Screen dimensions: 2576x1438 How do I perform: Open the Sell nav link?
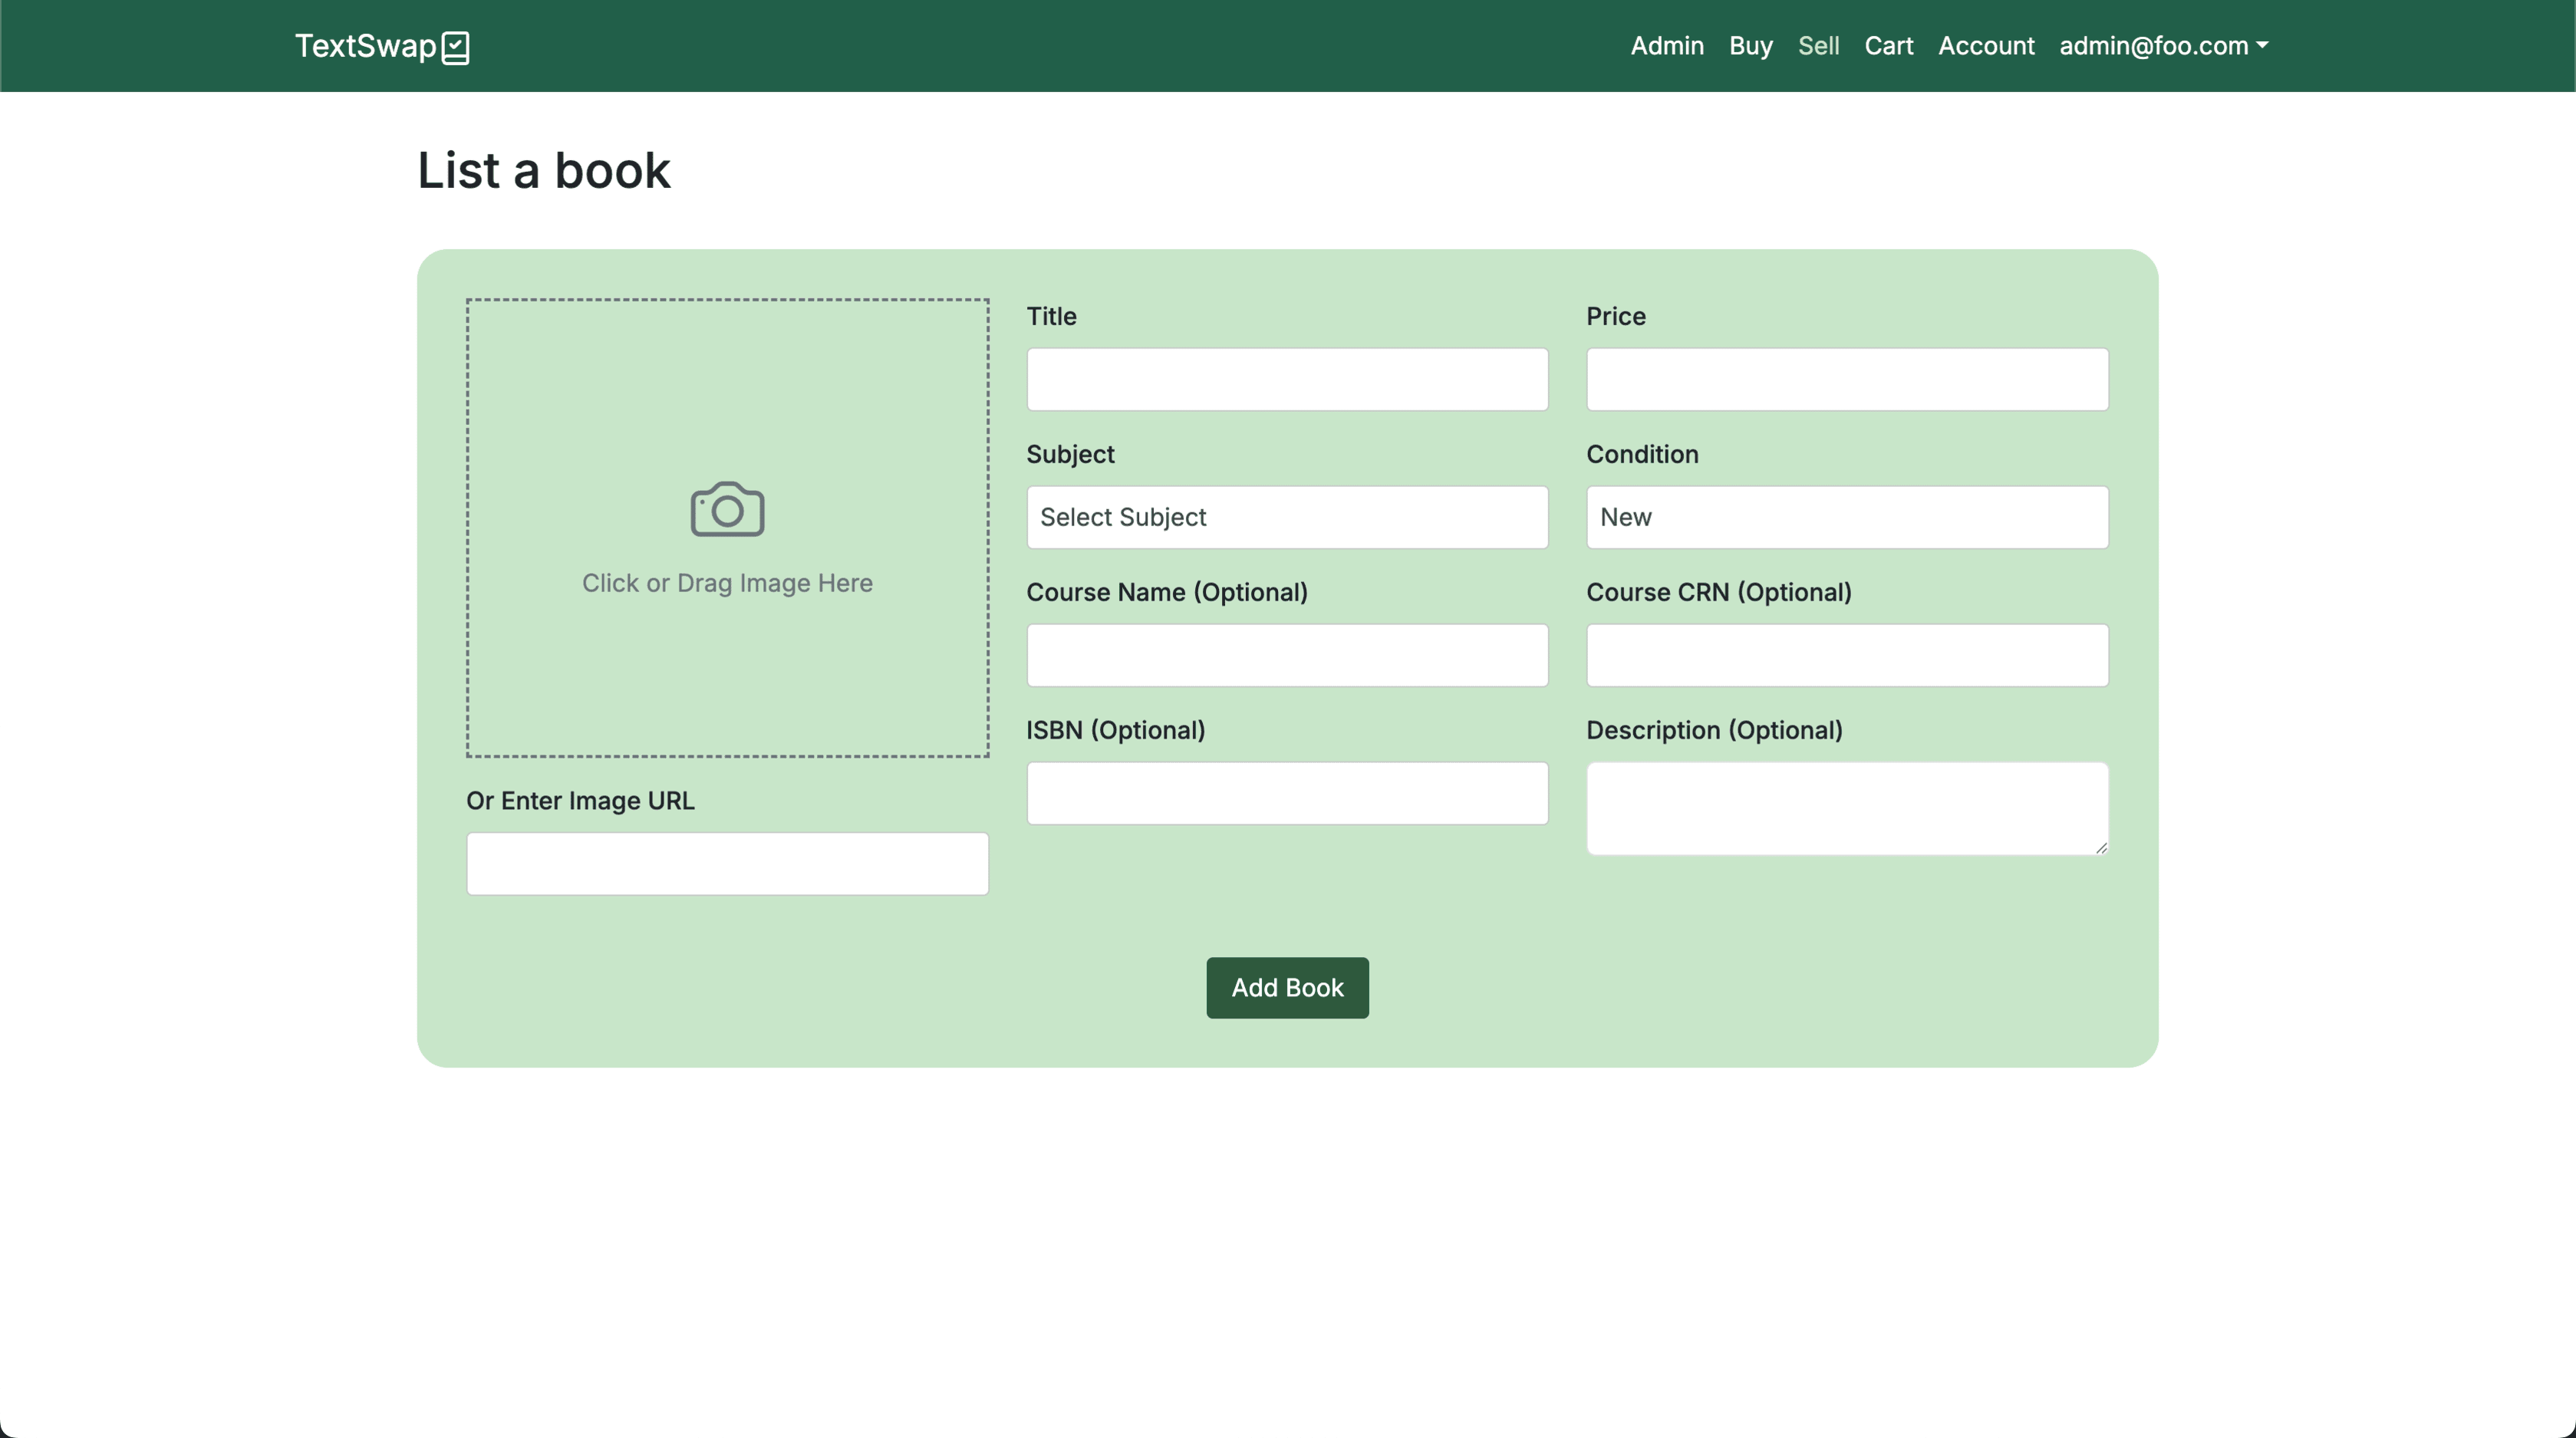1818,46
